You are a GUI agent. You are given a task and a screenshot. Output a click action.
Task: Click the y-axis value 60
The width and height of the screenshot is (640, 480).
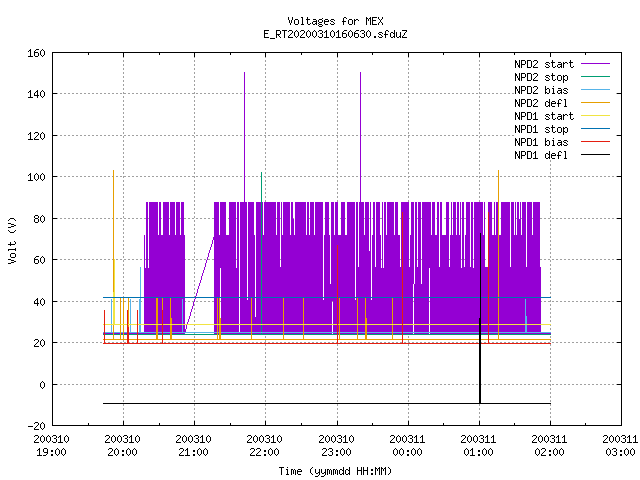[x=39, y=260]
